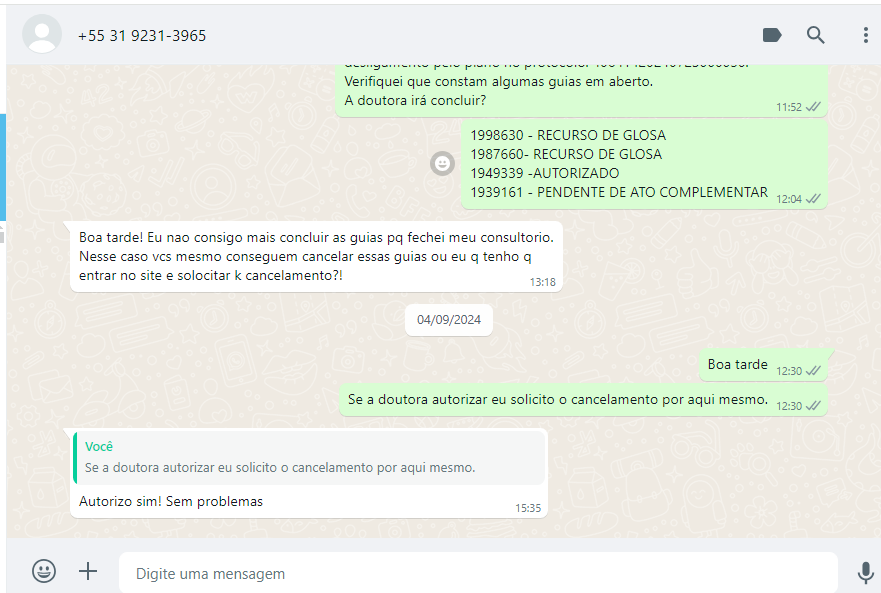
Task: Jump to the quoted 'Você' reply message
Action: click(309, 458)
